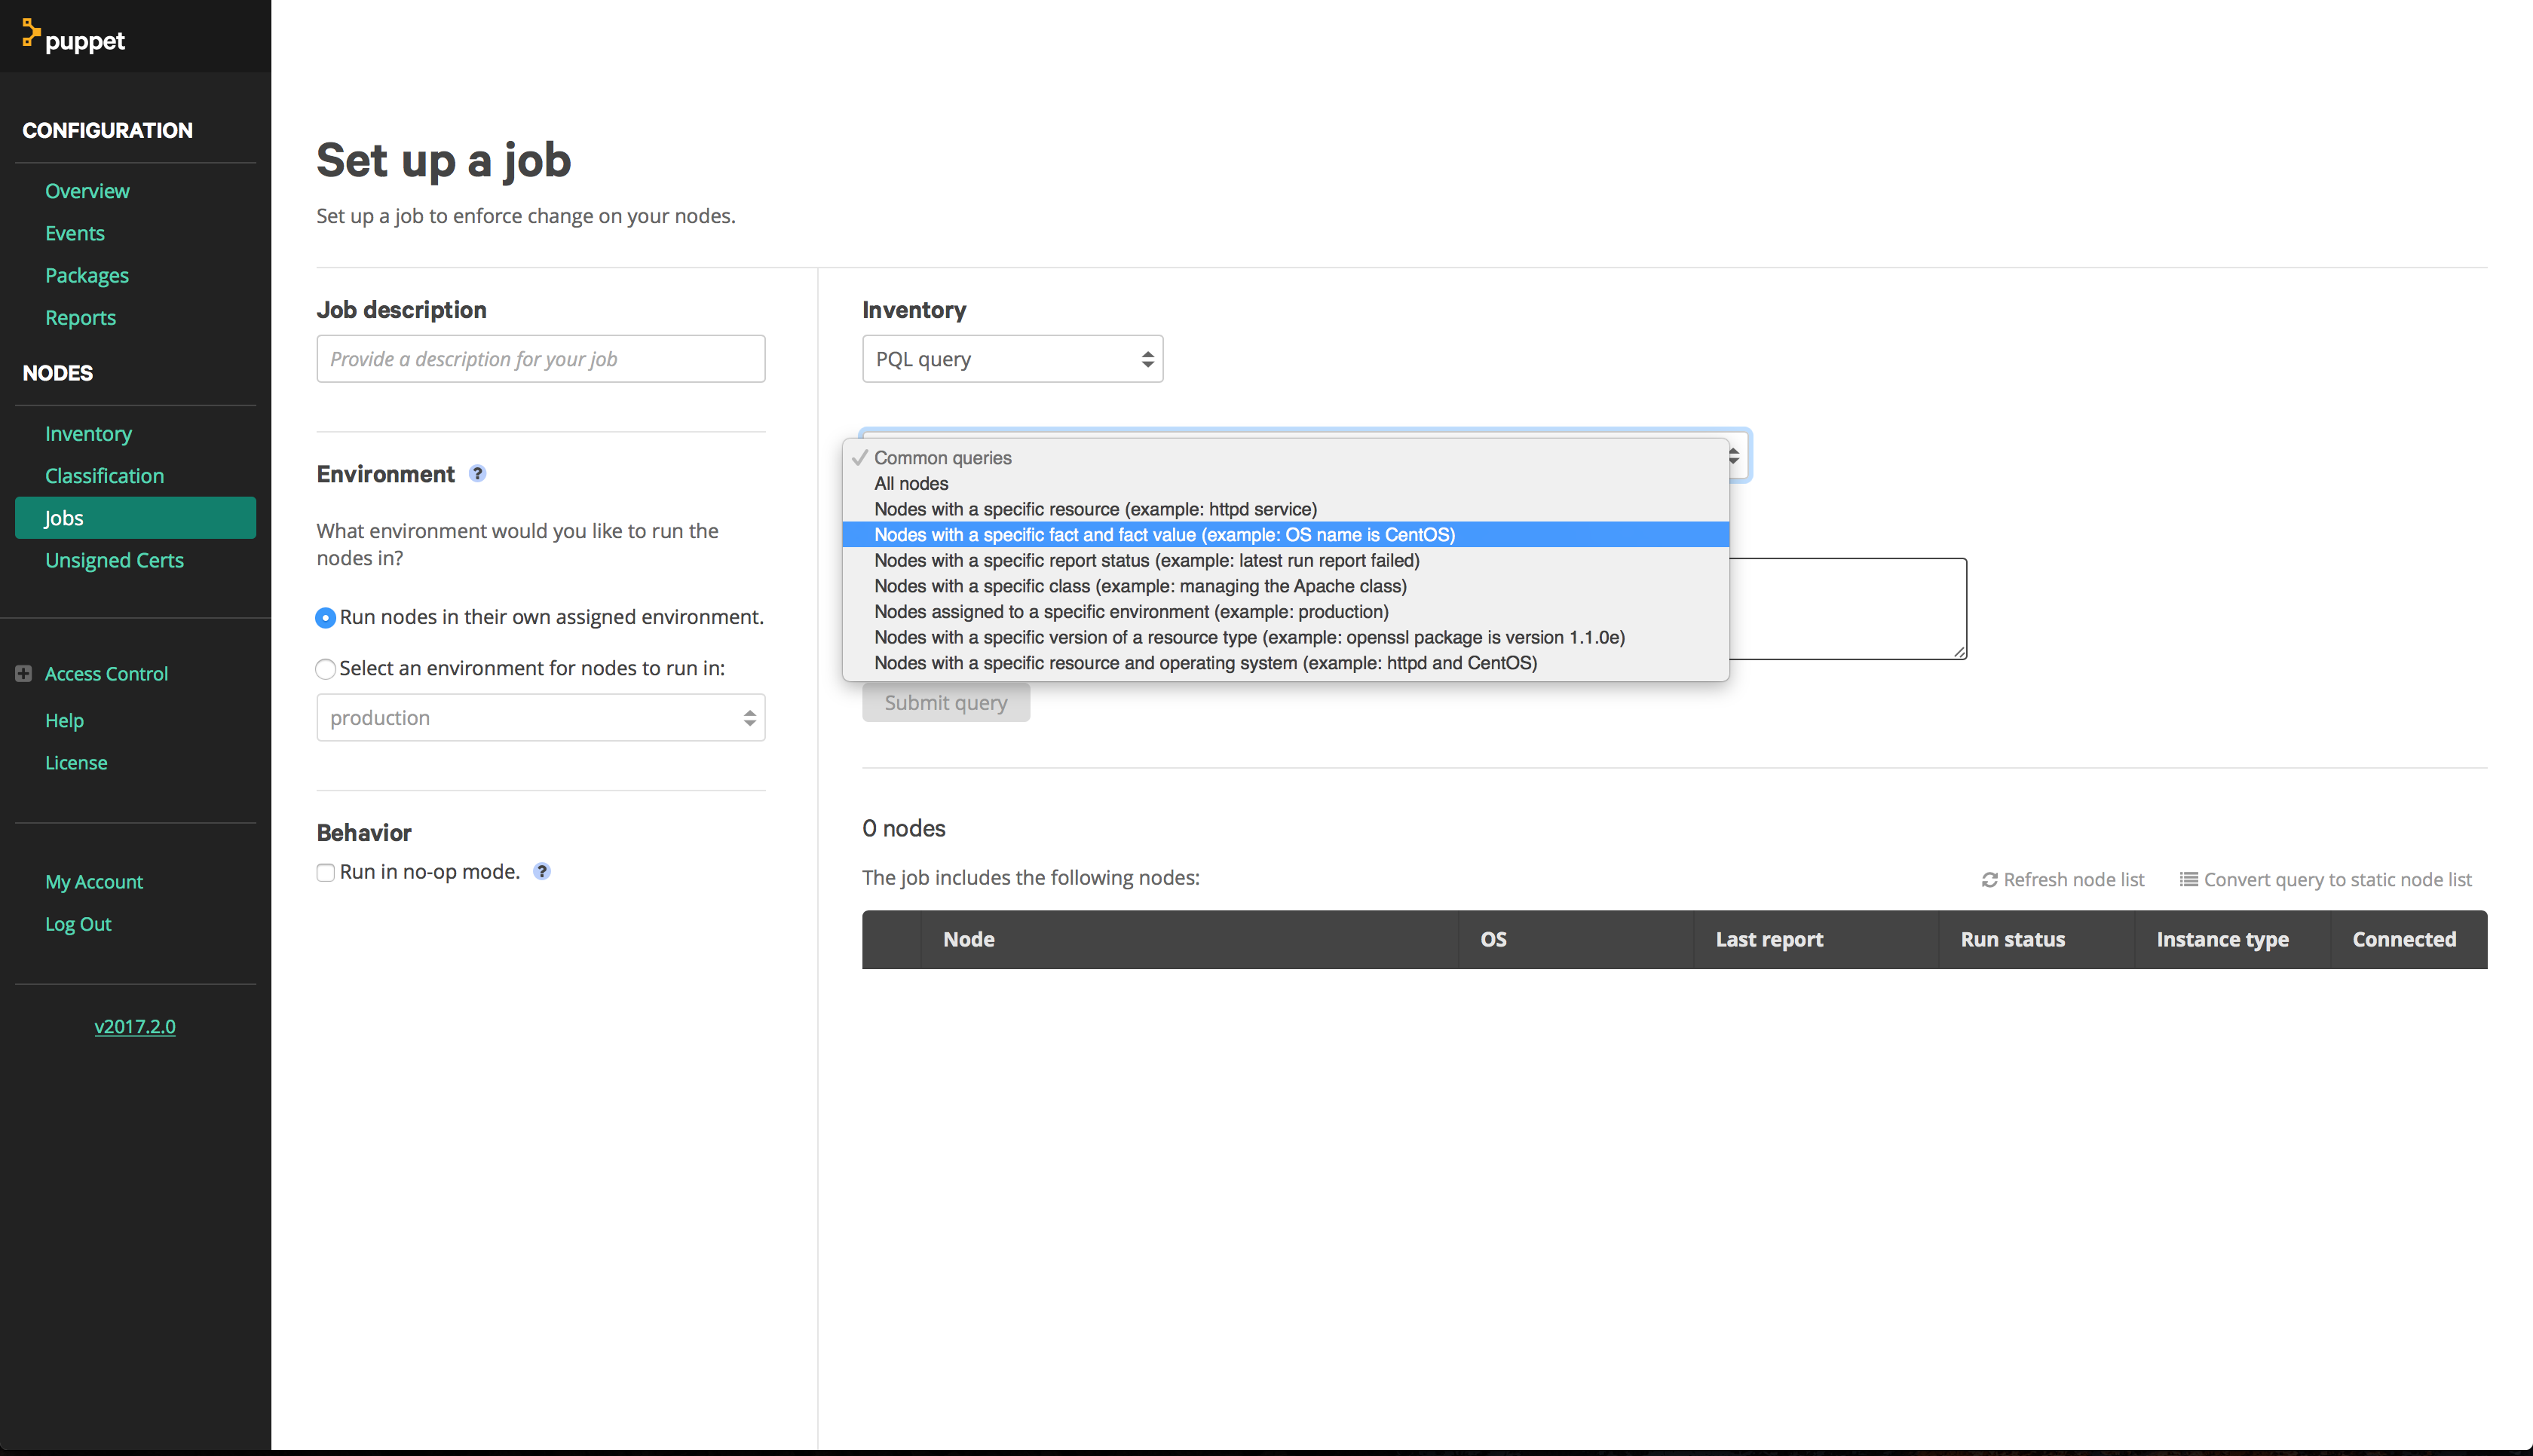
Task: Go to Unsigned Certs in sidebar
Action: (x=114, y=560)
